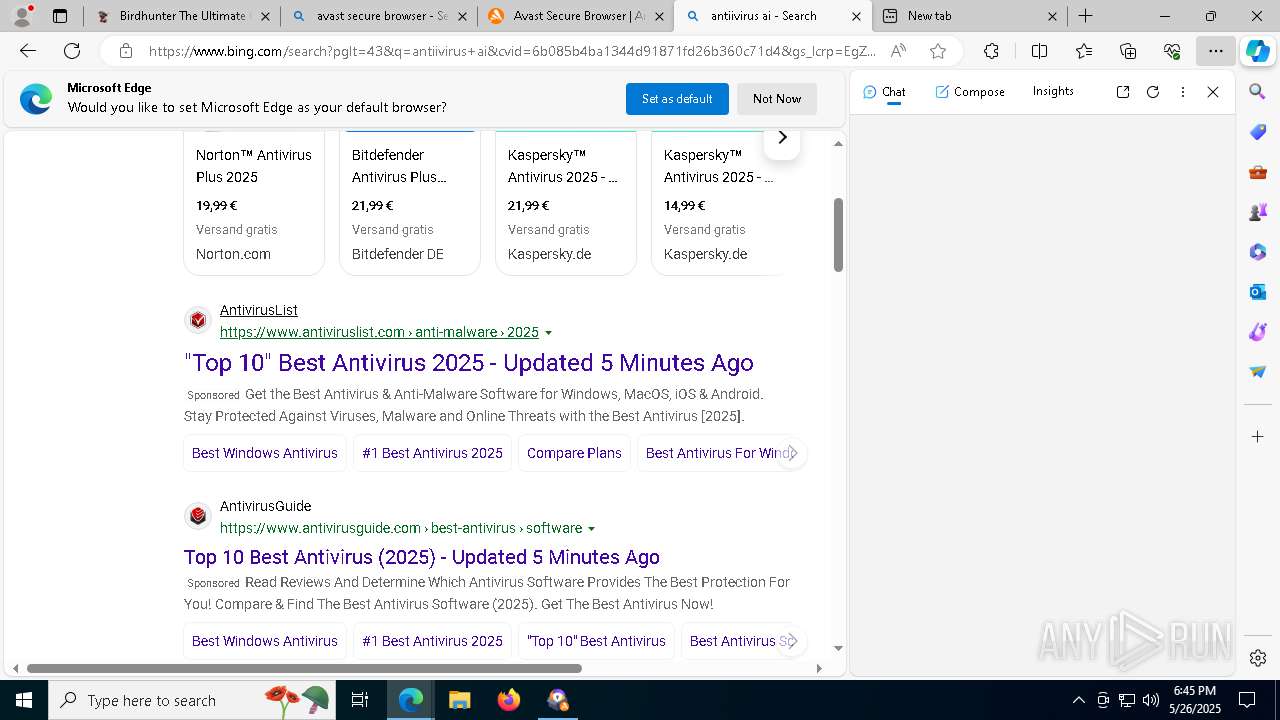This screenshot has width=1280, height=720.
Task: Open the tab actions menu icon
Action: click(60, 16)
